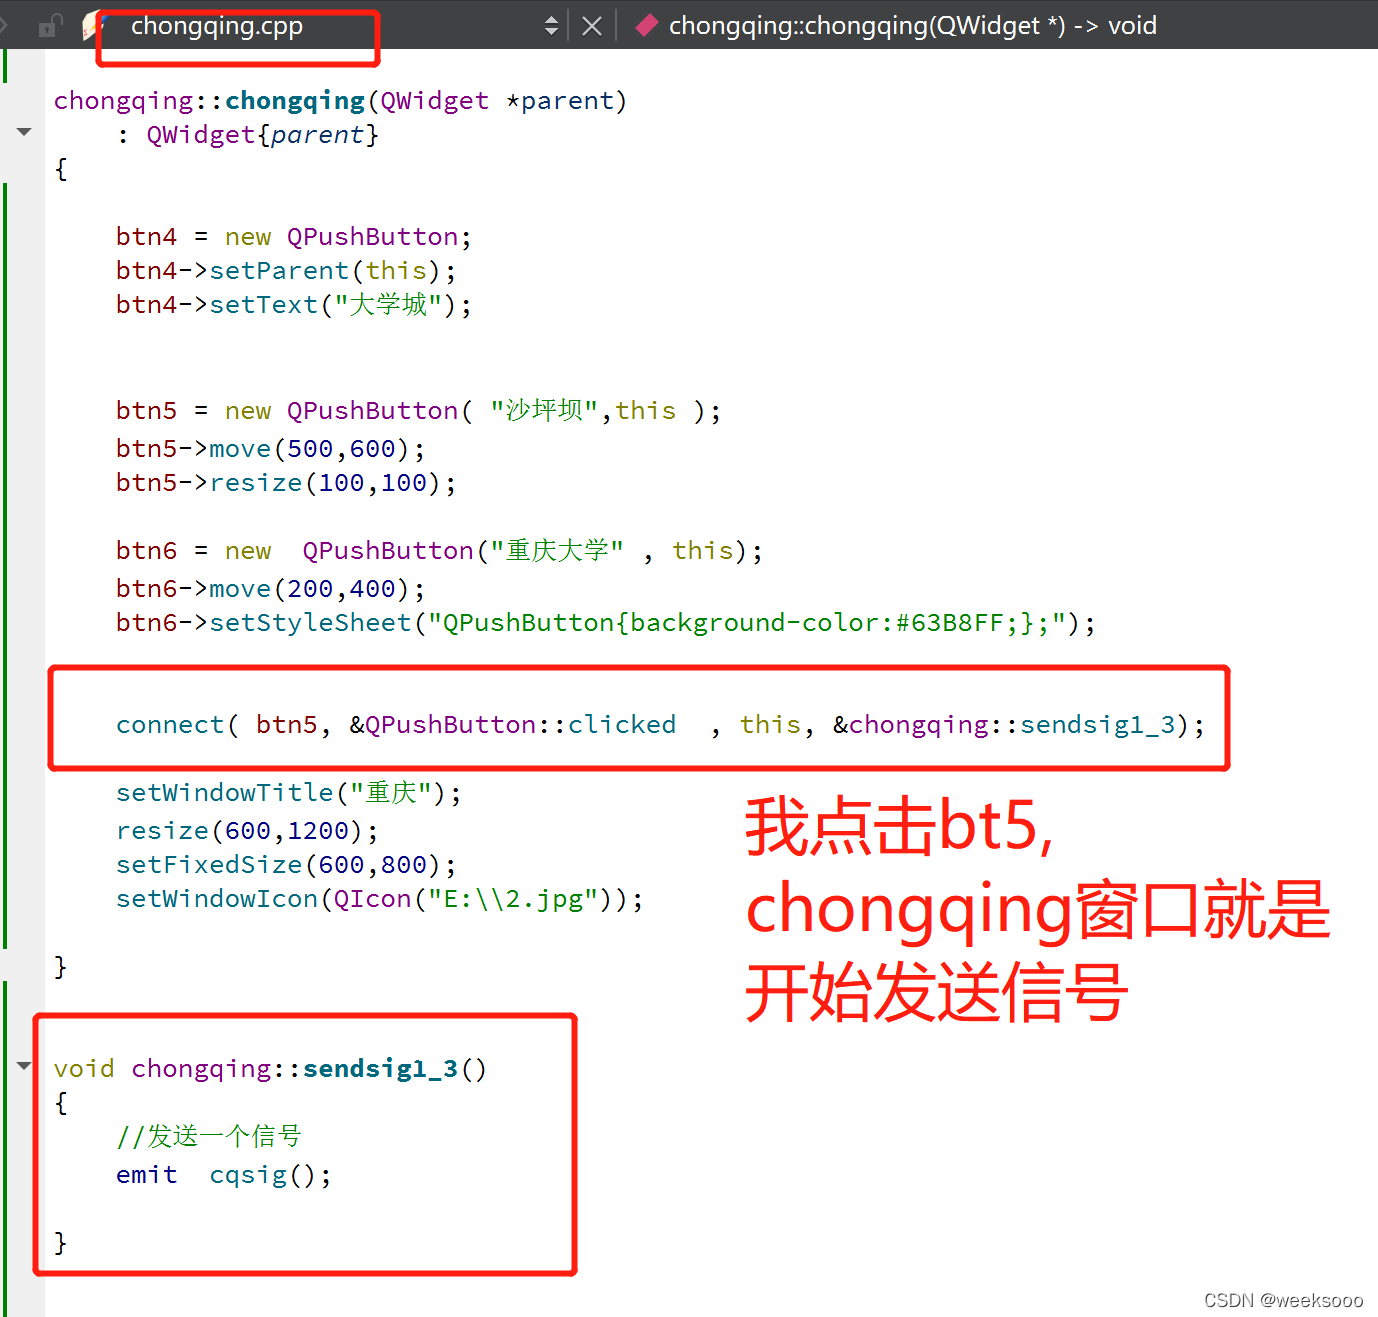Click the setWindowIcon(QIcon("E:\\2.jpg")) line
The image size is (1378, 1317).
tap(380, 898)
